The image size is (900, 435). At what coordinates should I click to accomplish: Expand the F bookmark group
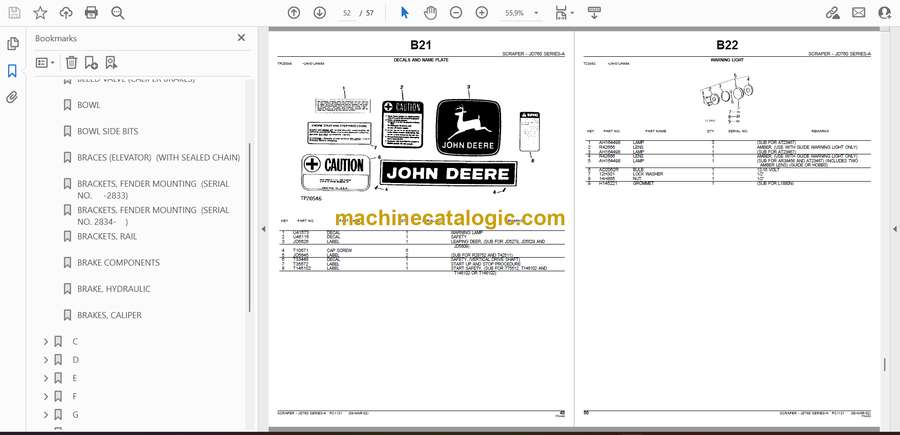click(x=46, y=397)
